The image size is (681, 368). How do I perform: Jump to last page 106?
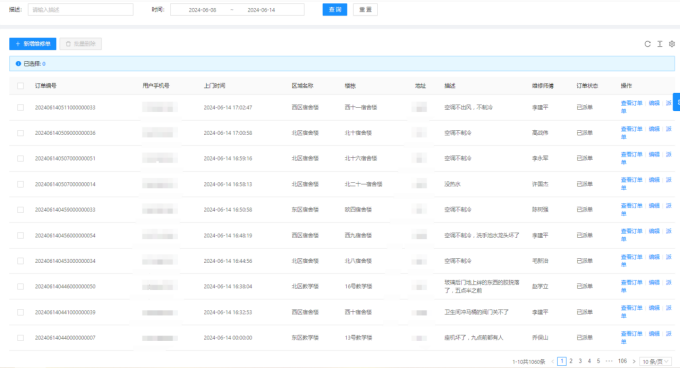pos(622,361)
